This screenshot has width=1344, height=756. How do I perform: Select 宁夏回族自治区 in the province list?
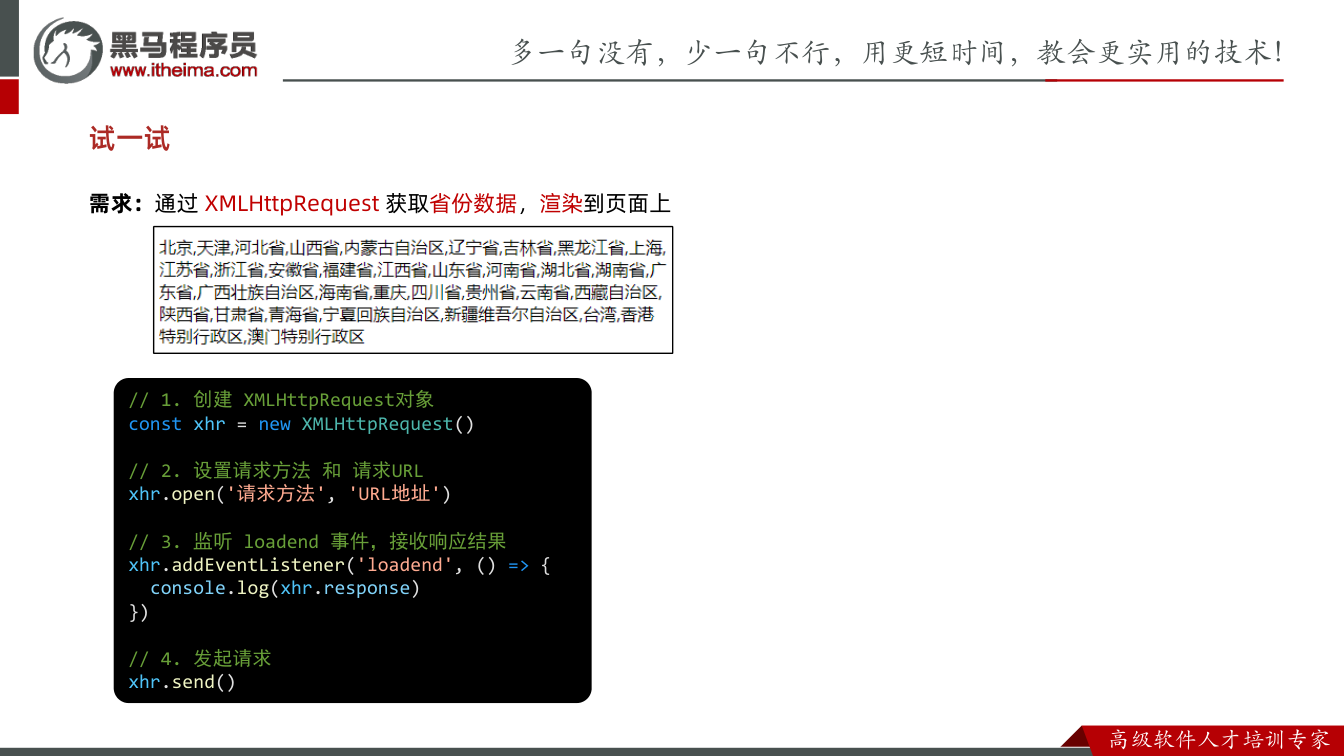[382, 314]
